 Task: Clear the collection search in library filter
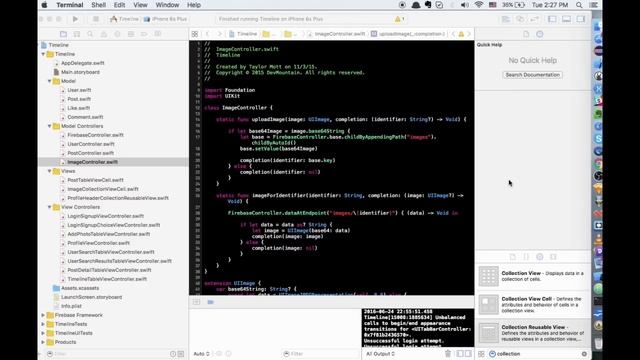pos(584,354)
